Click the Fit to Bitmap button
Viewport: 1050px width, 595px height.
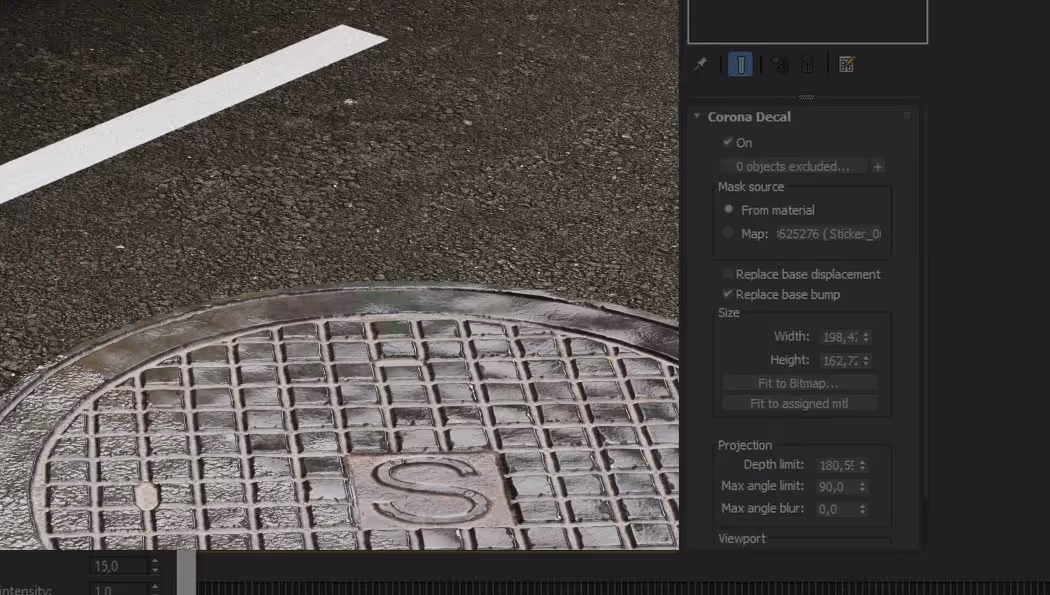pyautogui.click(x=797, y=382)
